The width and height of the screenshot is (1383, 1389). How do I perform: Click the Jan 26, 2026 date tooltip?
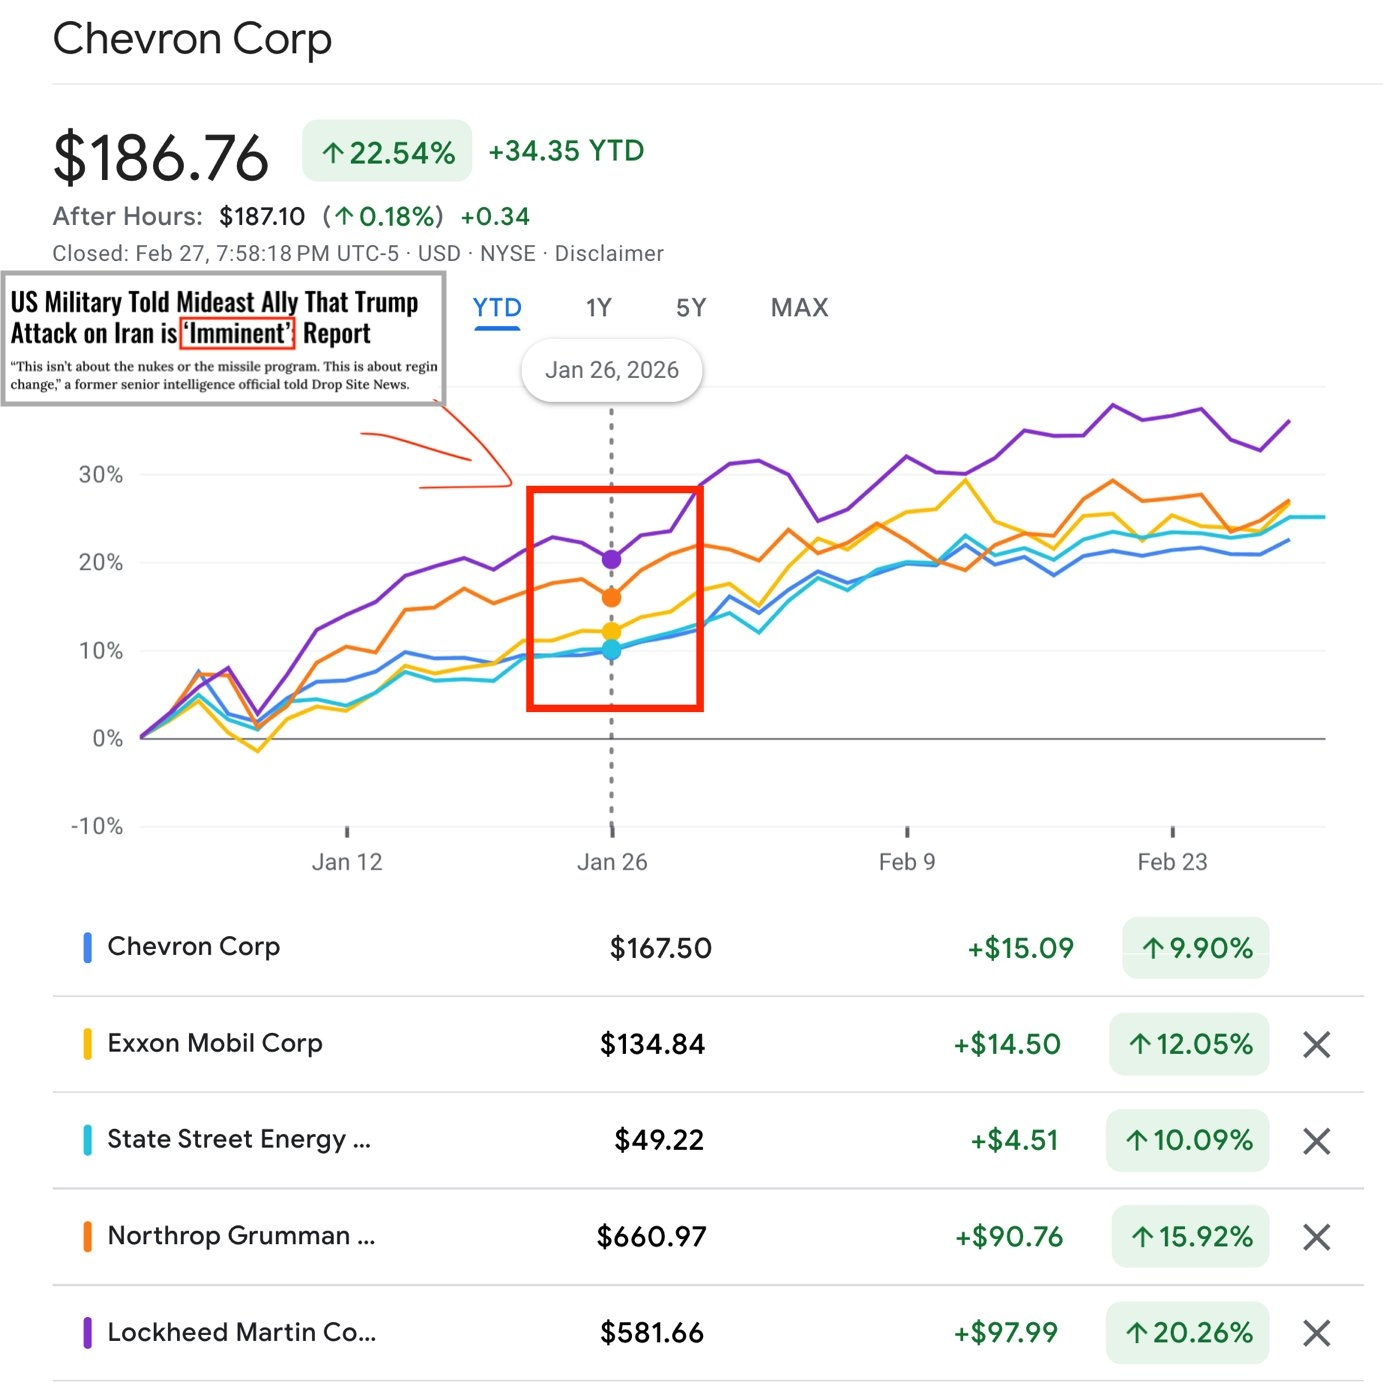(612, 370)
